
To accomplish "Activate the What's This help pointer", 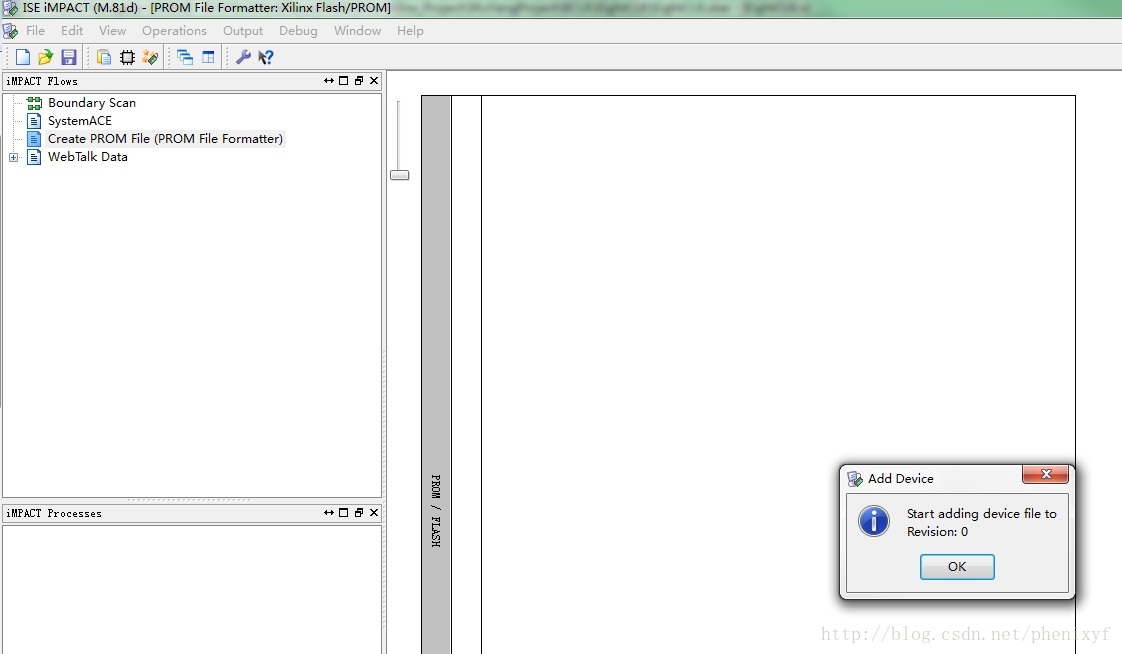I will [x=266, y=57].
